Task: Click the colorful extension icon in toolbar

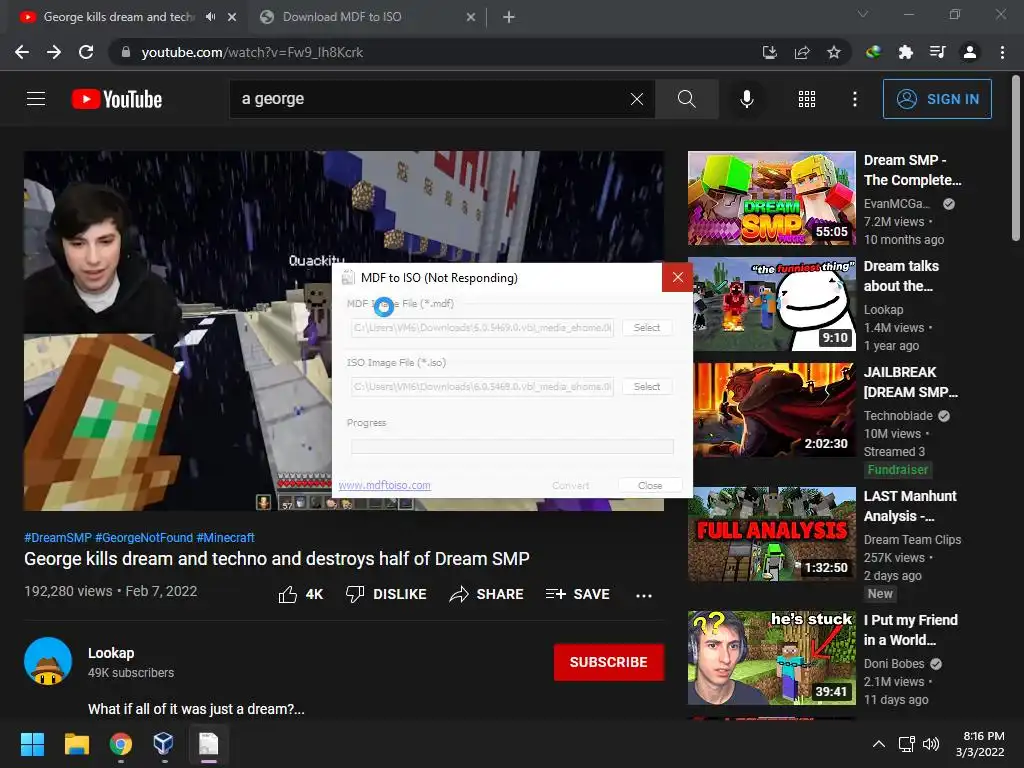Action: (873, 52)
